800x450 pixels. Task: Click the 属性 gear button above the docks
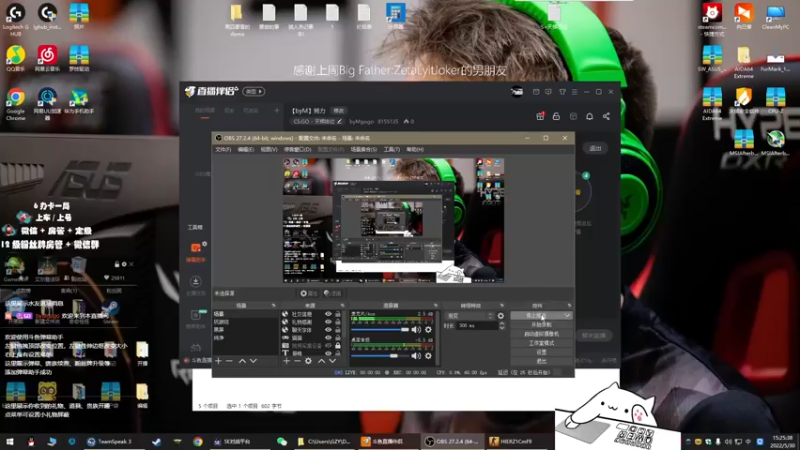coord(309,293)
